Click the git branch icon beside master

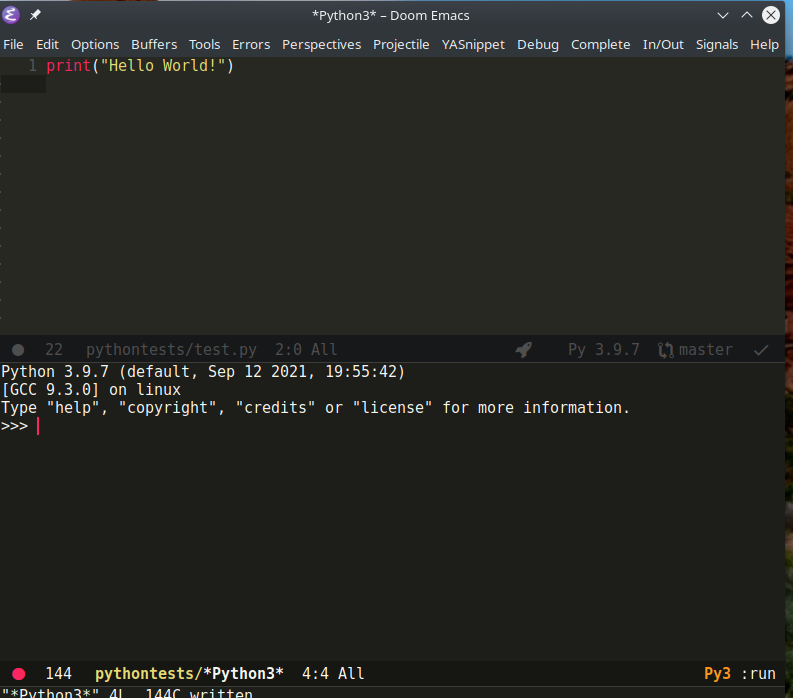click(x=666, y=350)
